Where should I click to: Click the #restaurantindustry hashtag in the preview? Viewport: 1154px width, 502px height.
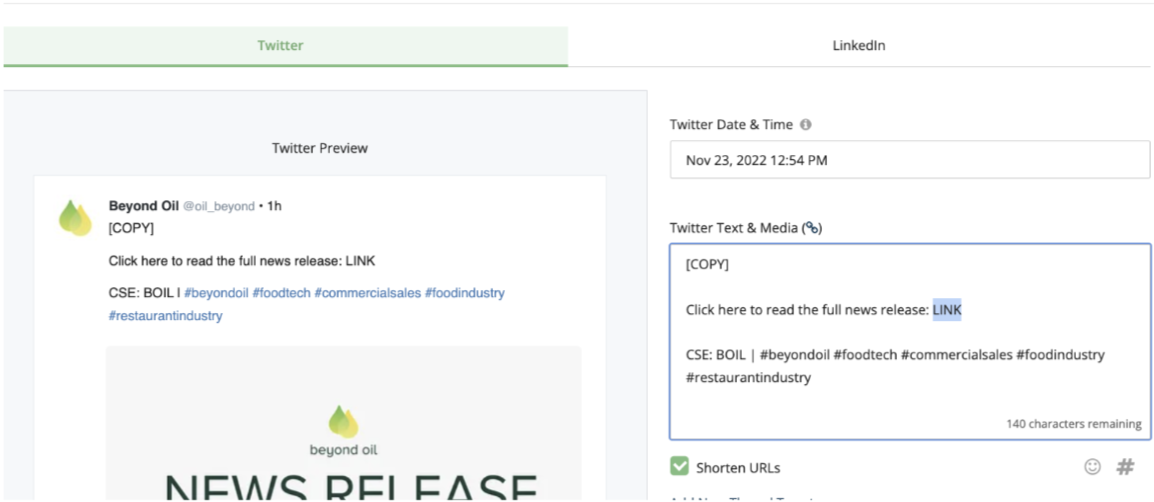[166, 316]
